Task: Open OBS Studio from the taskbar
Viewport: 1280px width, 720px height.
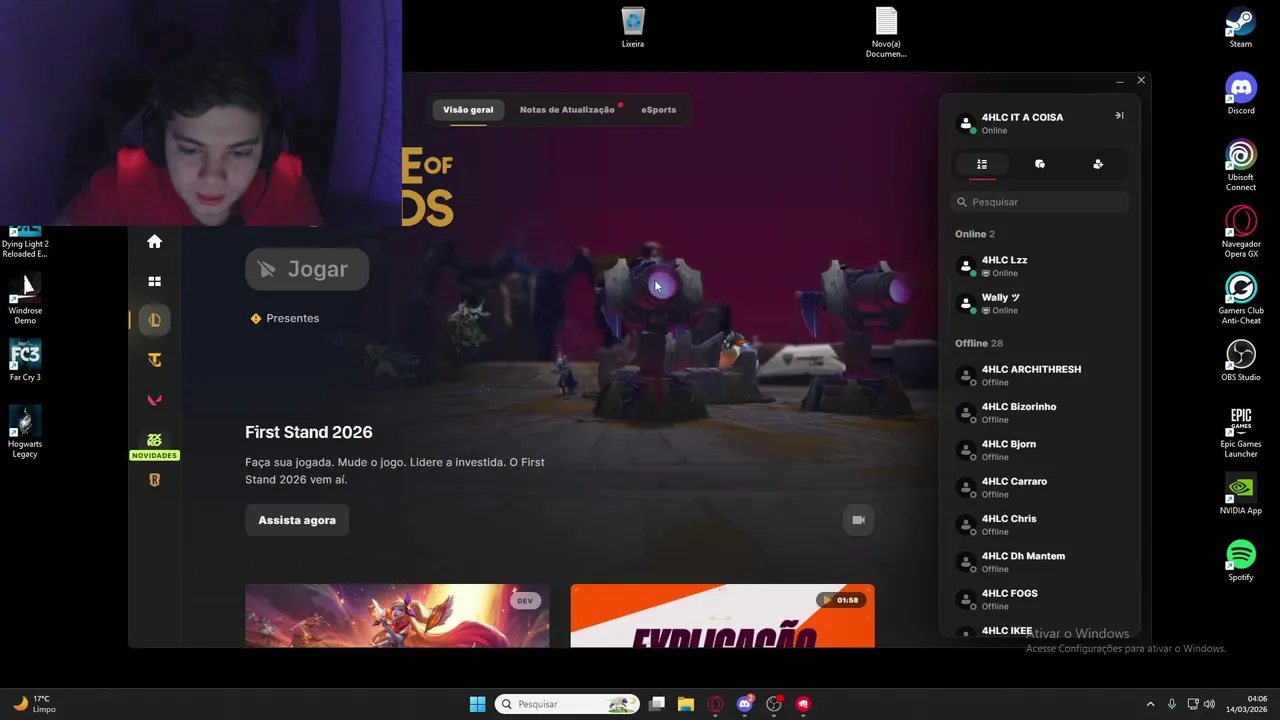Action: pyautogui.click(x=774, y=704)
